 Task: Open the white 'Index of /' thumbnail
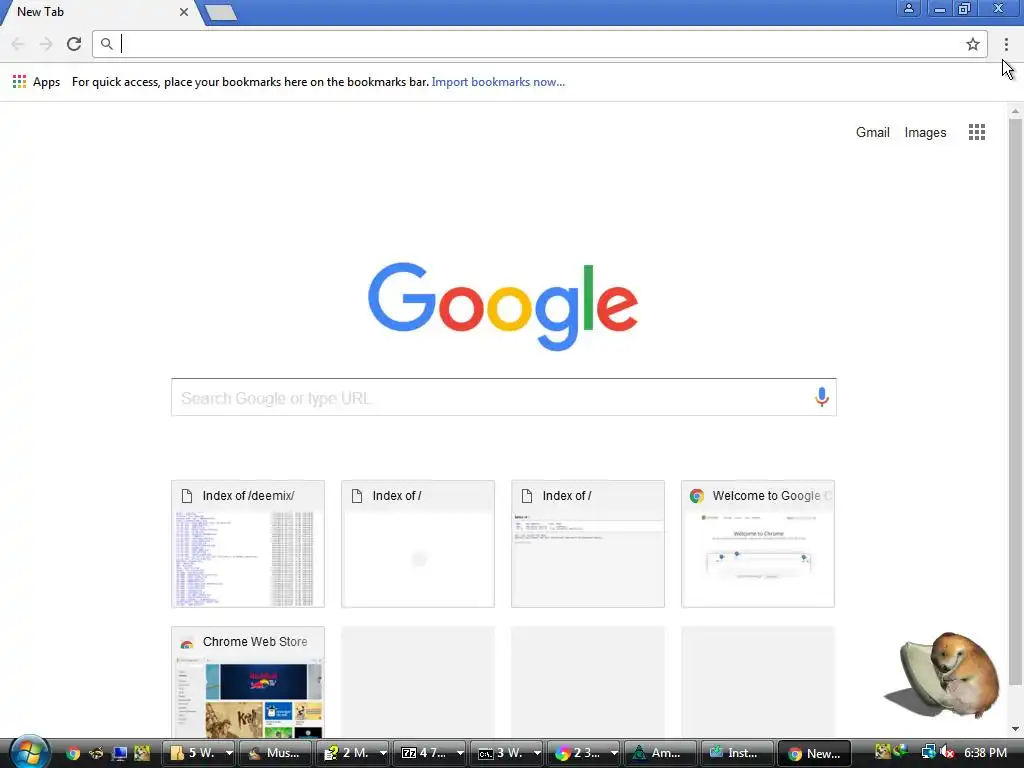[417, 544]
